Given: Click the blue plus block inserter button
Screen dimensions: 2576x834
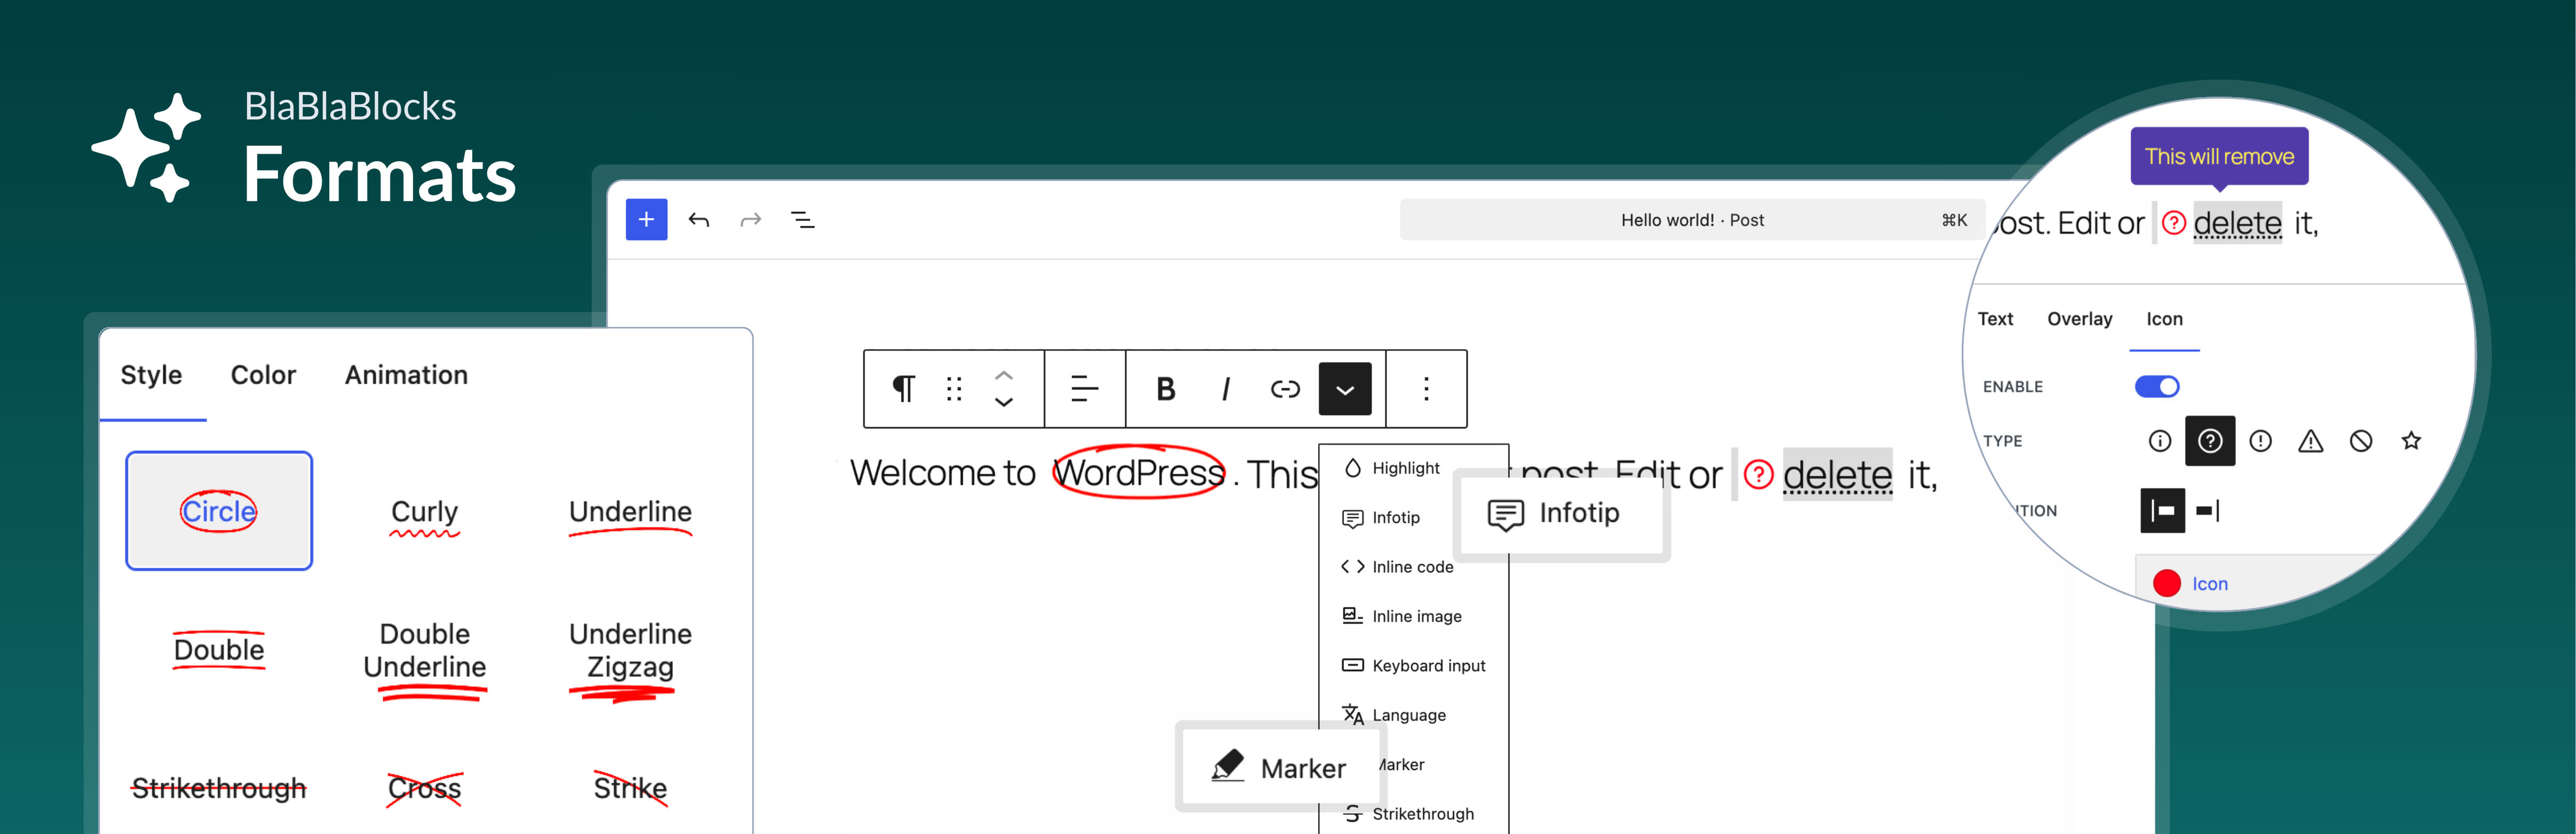Looking at the screenshot, I should (x=646, y=219).
